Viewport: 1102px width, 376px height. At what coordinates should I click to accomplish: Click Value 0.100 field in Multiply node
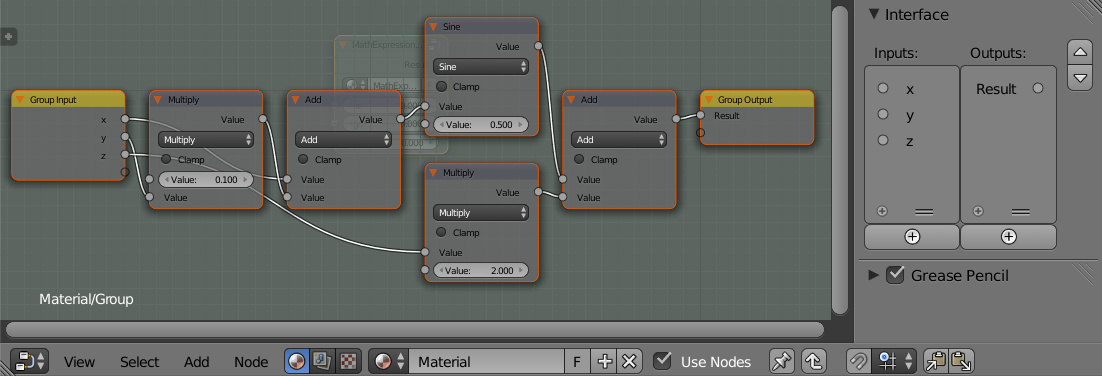[x=206, y=180]
